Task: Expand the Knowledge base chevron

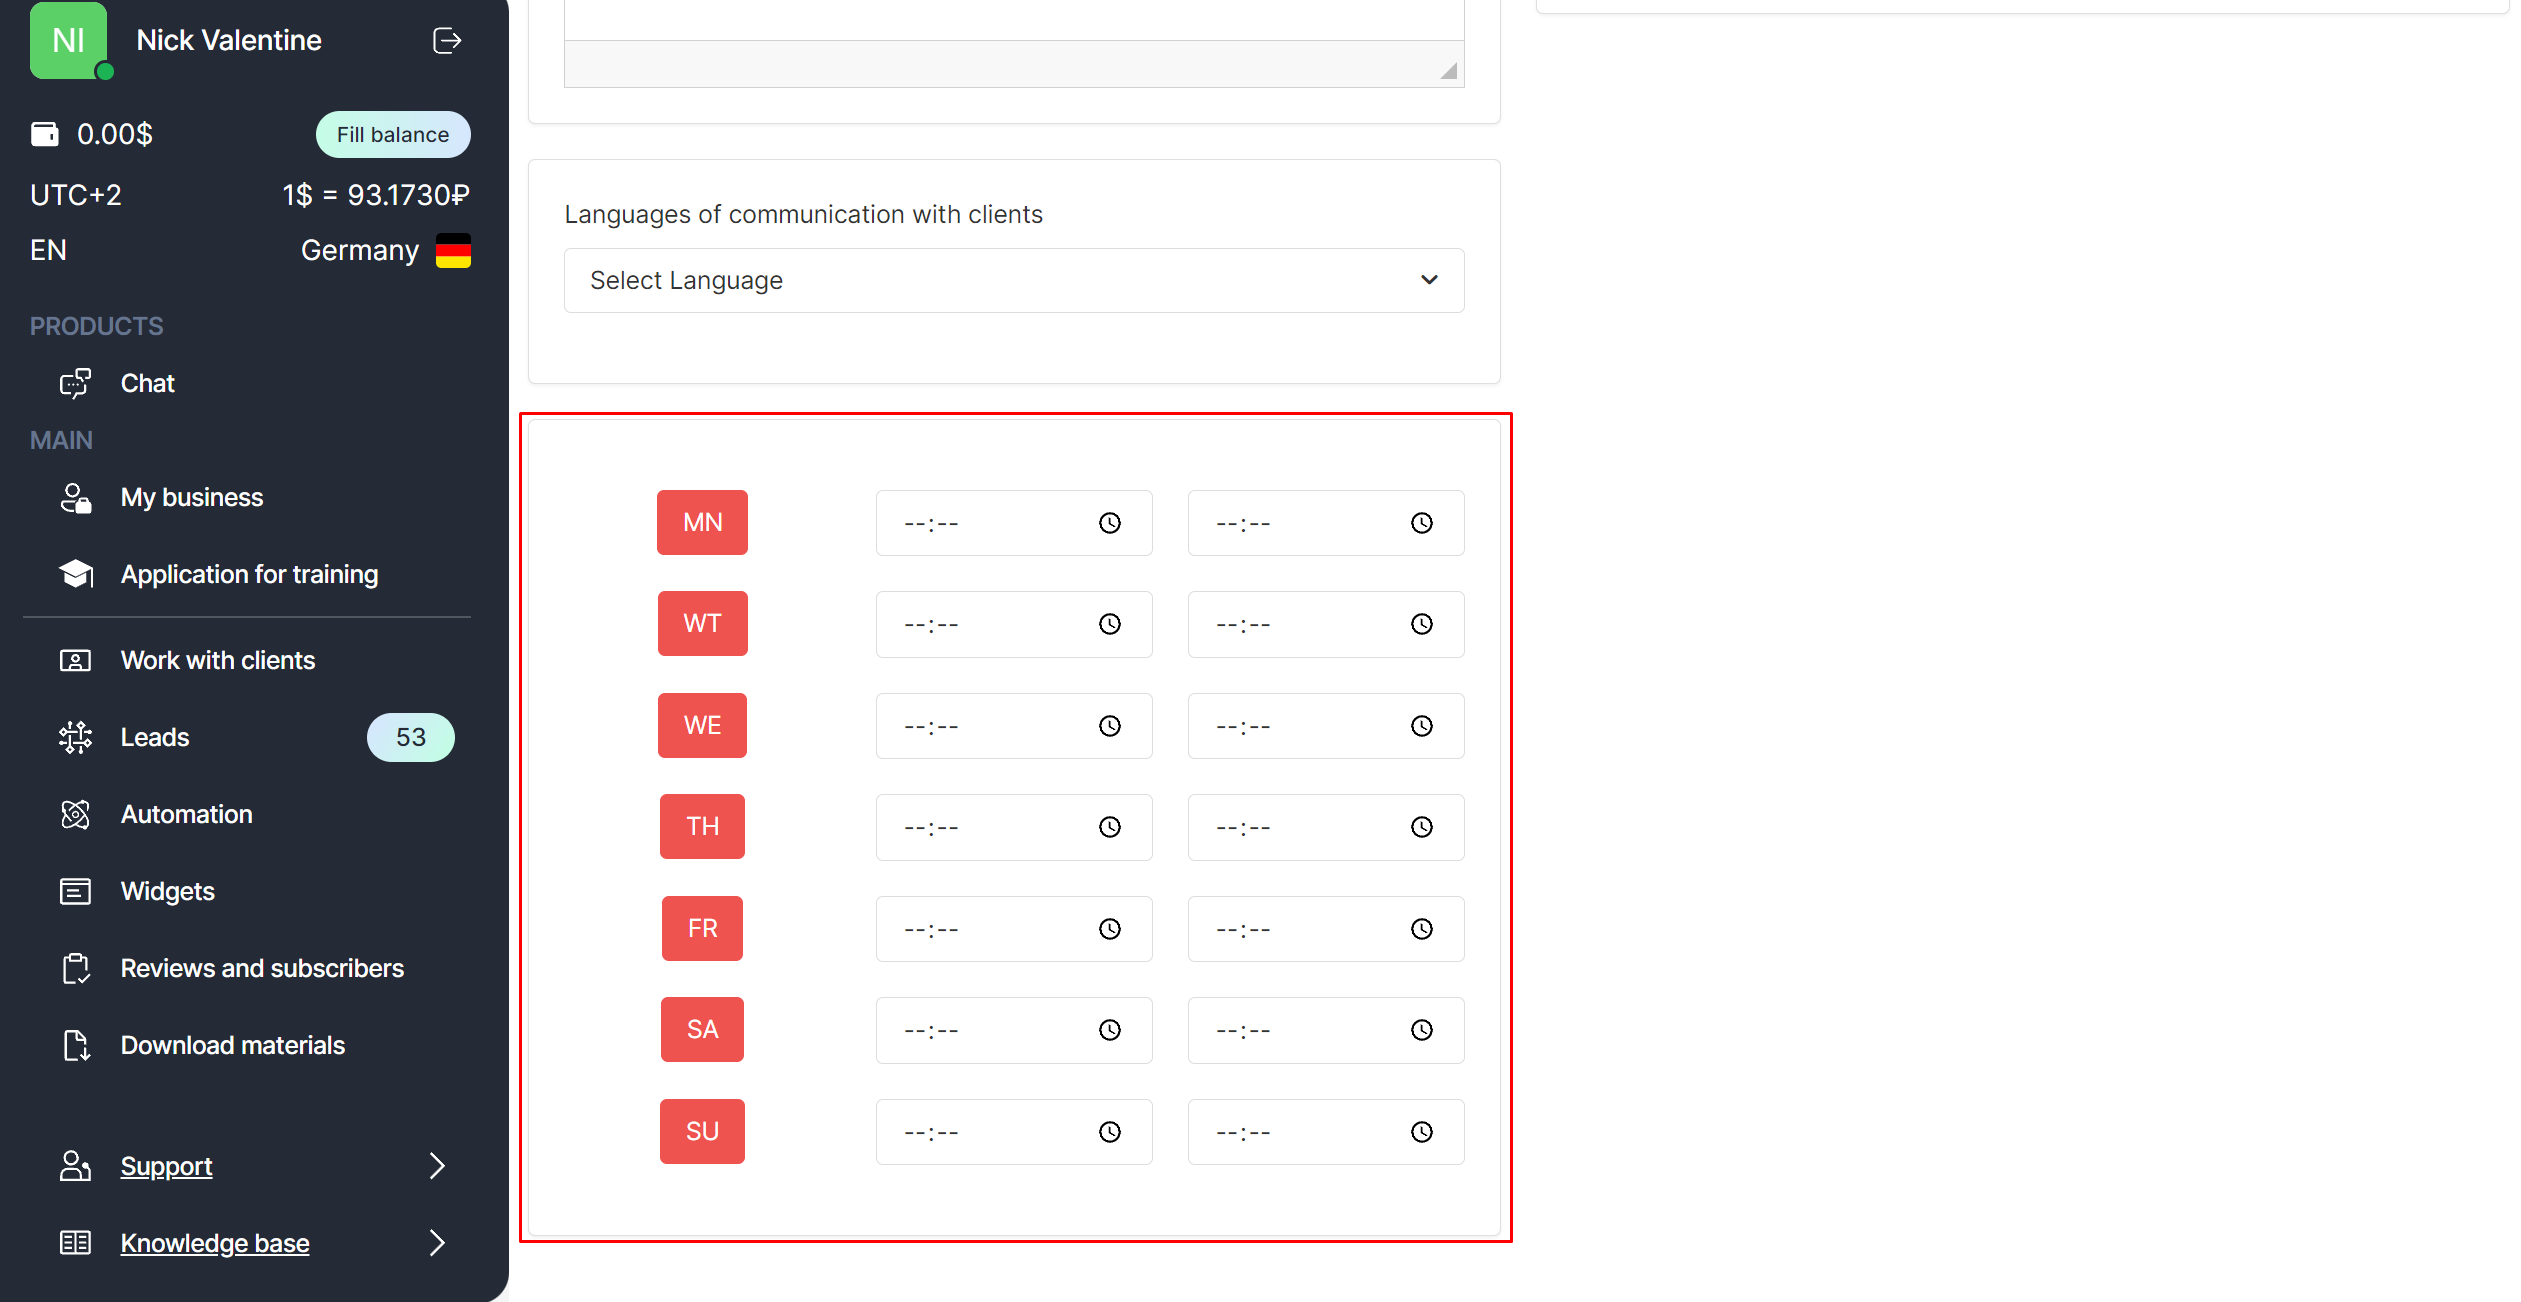Action: (x=437, y=1243)
